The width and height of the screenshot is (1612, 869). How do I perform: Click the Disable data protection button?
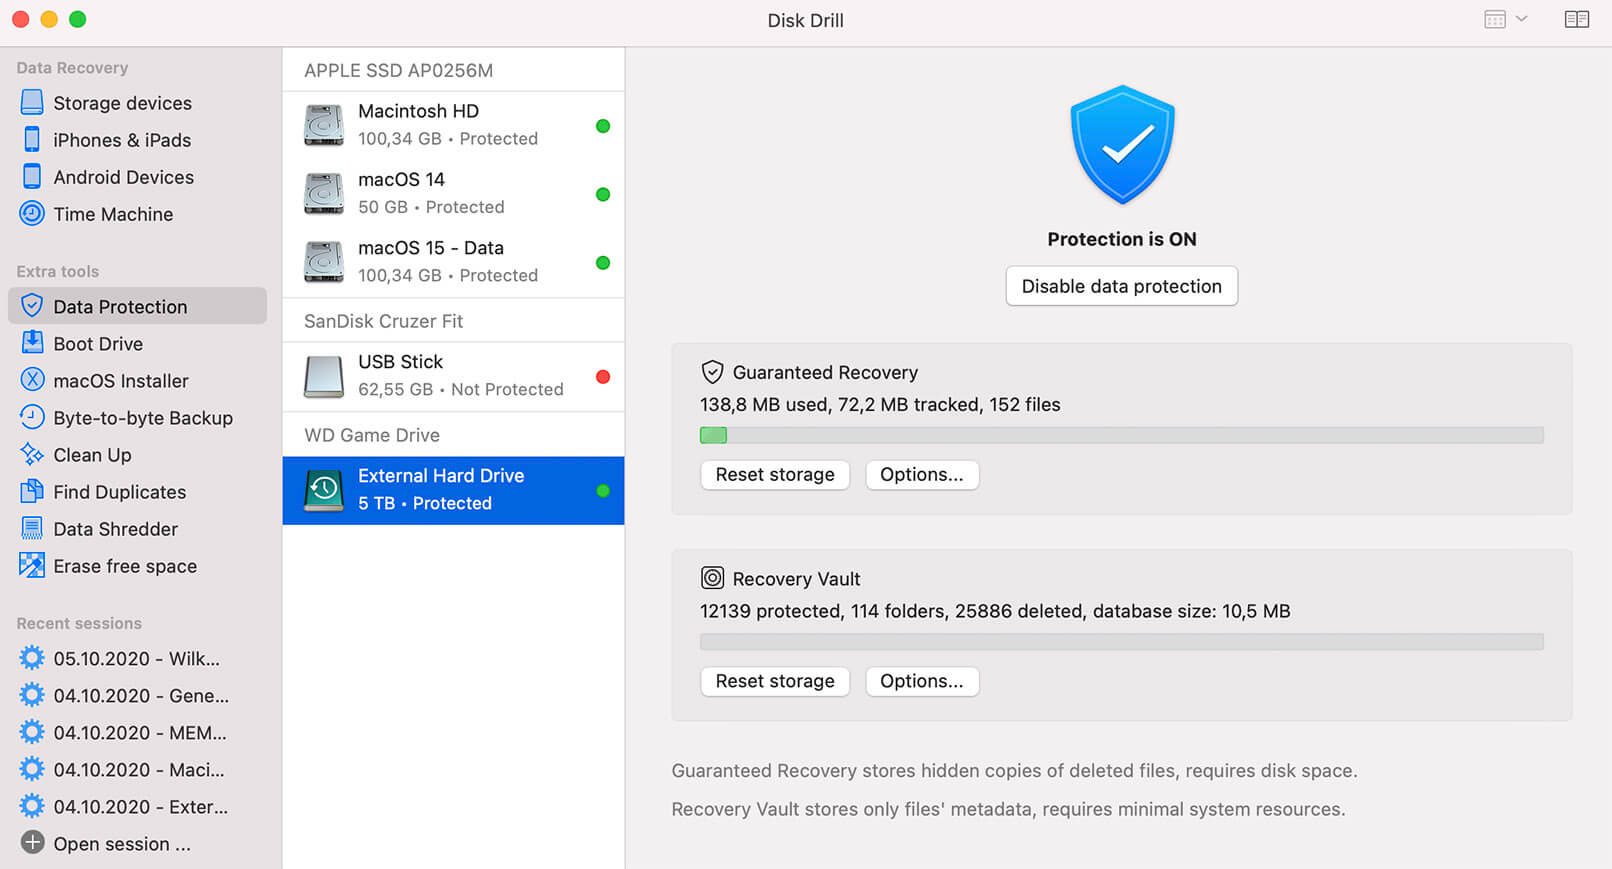(1121, 286)
